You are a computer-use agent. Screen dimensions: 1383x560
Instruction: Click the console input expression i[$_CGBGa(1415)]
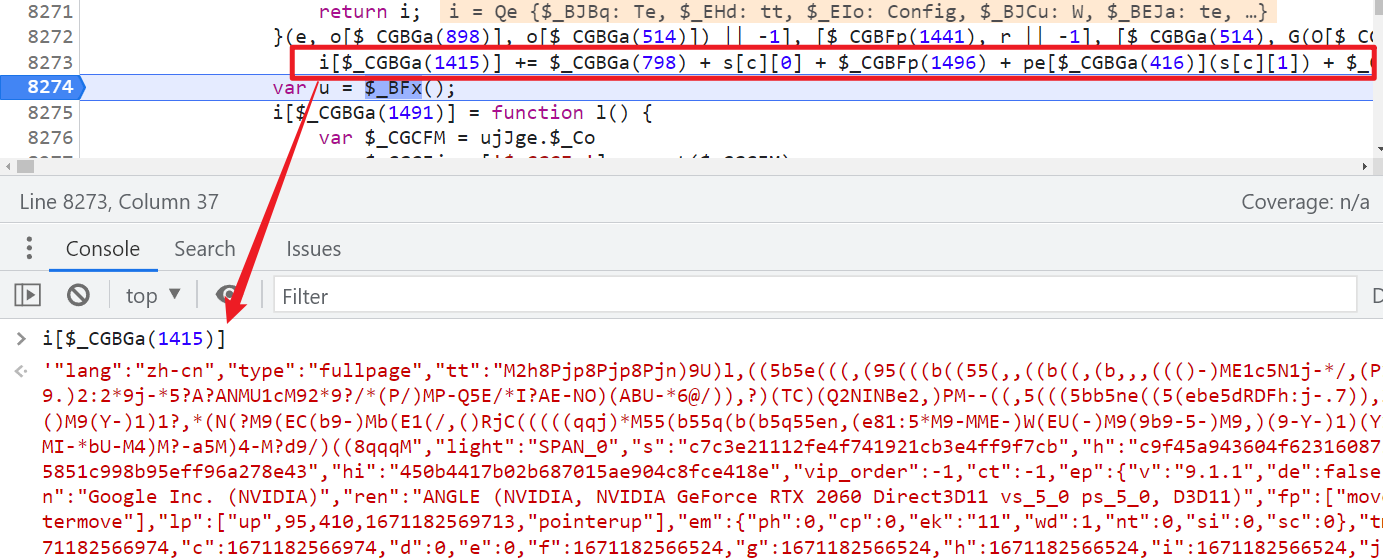134,338
